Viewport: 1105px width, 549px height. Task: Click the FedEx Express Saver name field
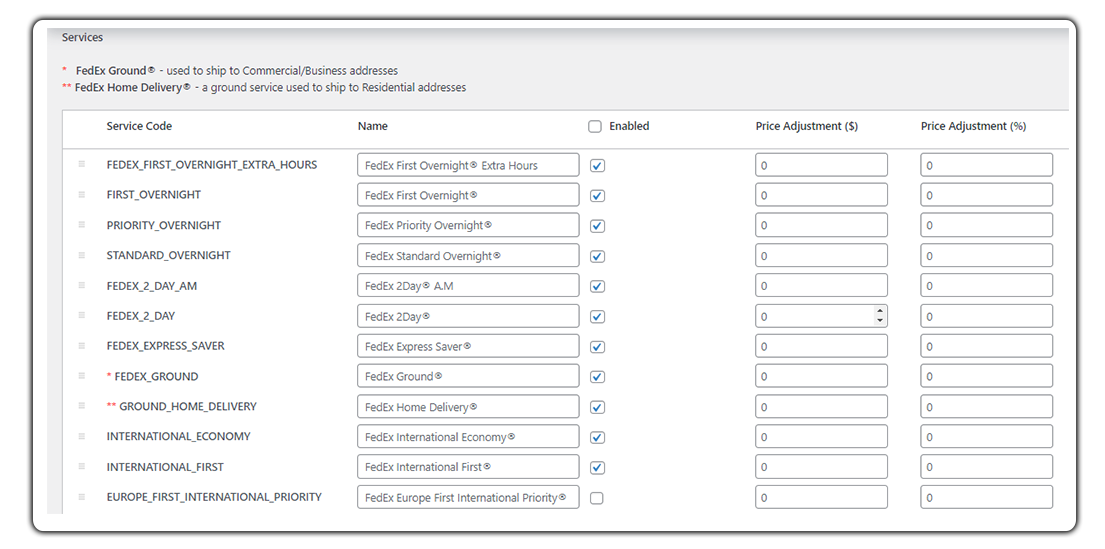468,347
